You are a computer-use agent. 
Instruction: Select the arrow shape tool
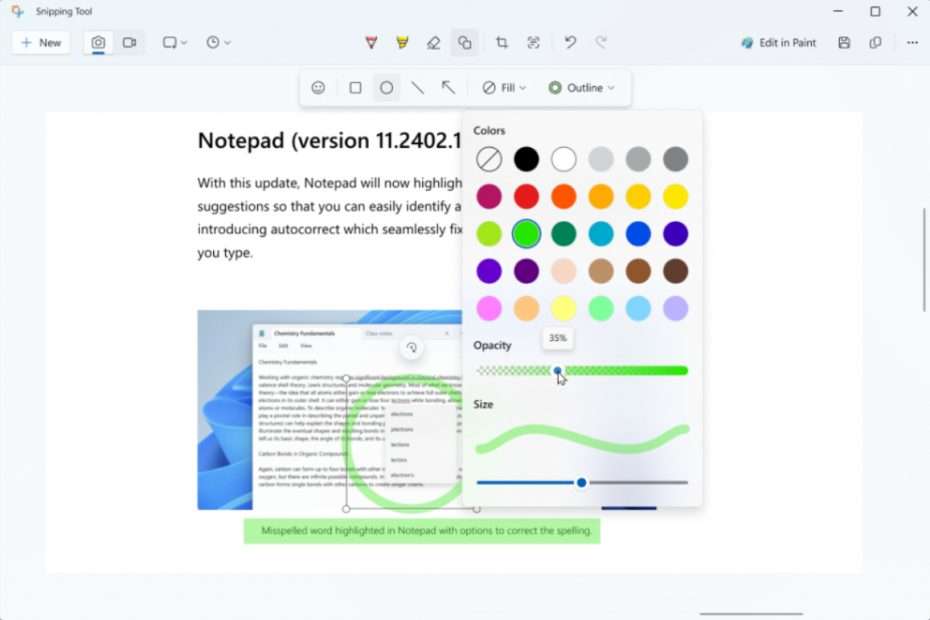click(448, 87)
